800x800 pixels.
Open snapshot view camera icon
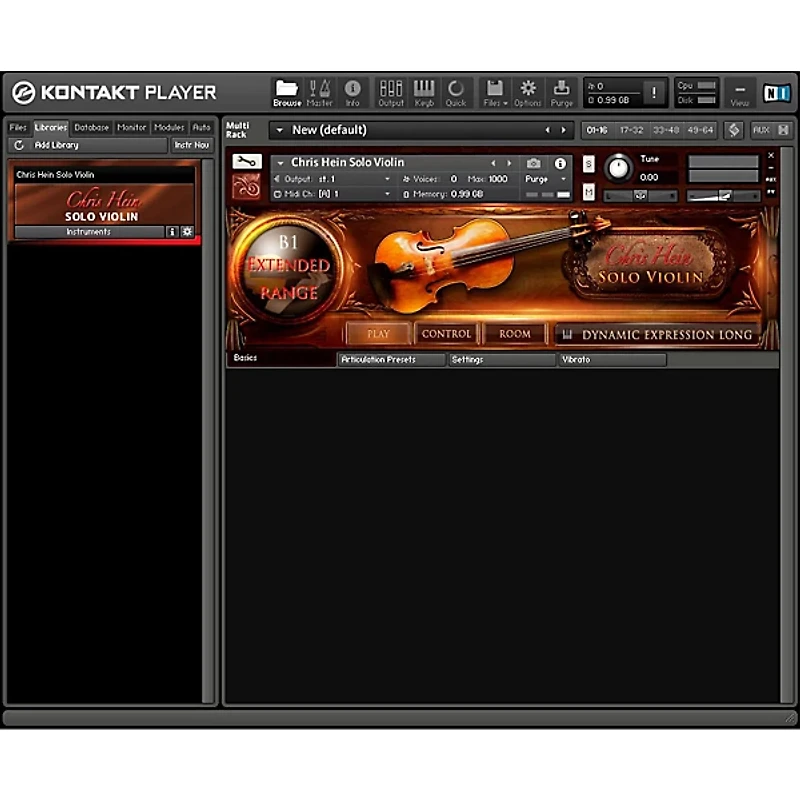coord(534,163)
